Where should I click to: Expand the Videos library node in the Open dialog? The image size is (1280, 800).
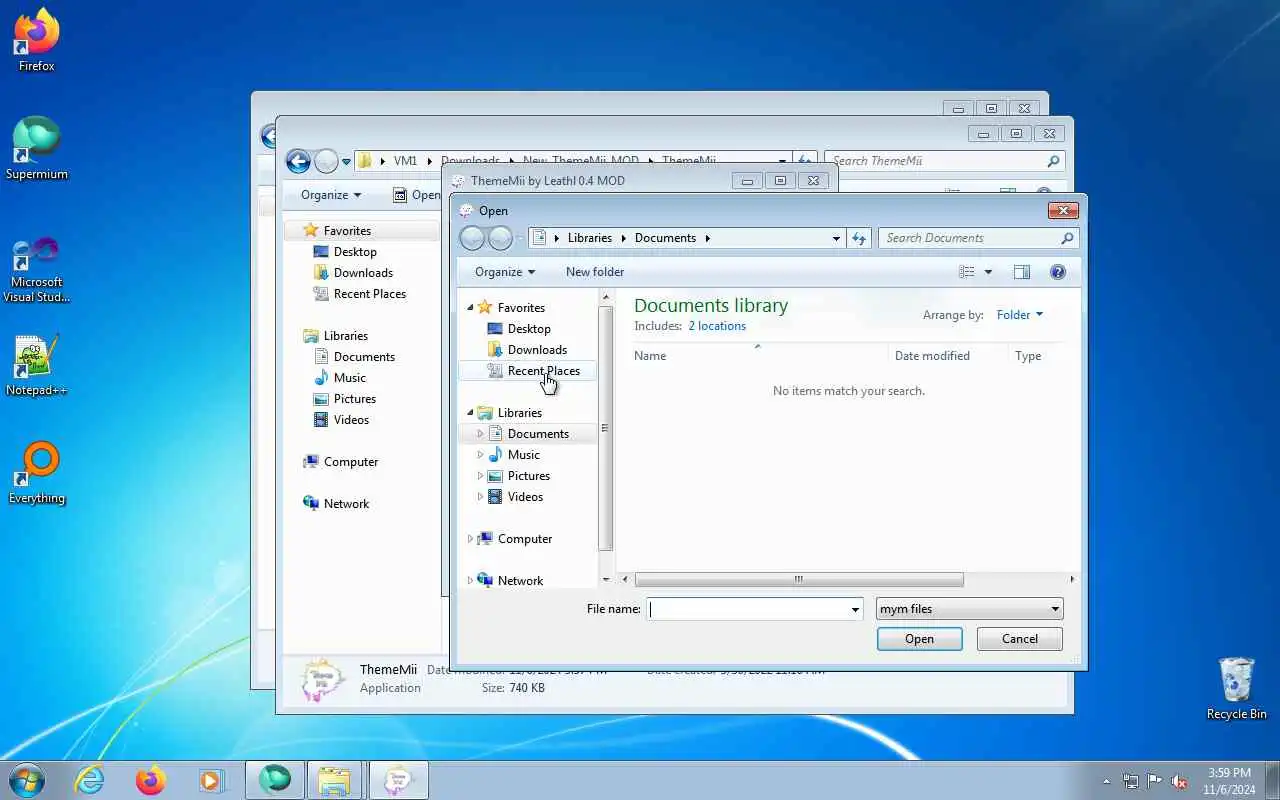pyautogui.click(x=481, y=497)
